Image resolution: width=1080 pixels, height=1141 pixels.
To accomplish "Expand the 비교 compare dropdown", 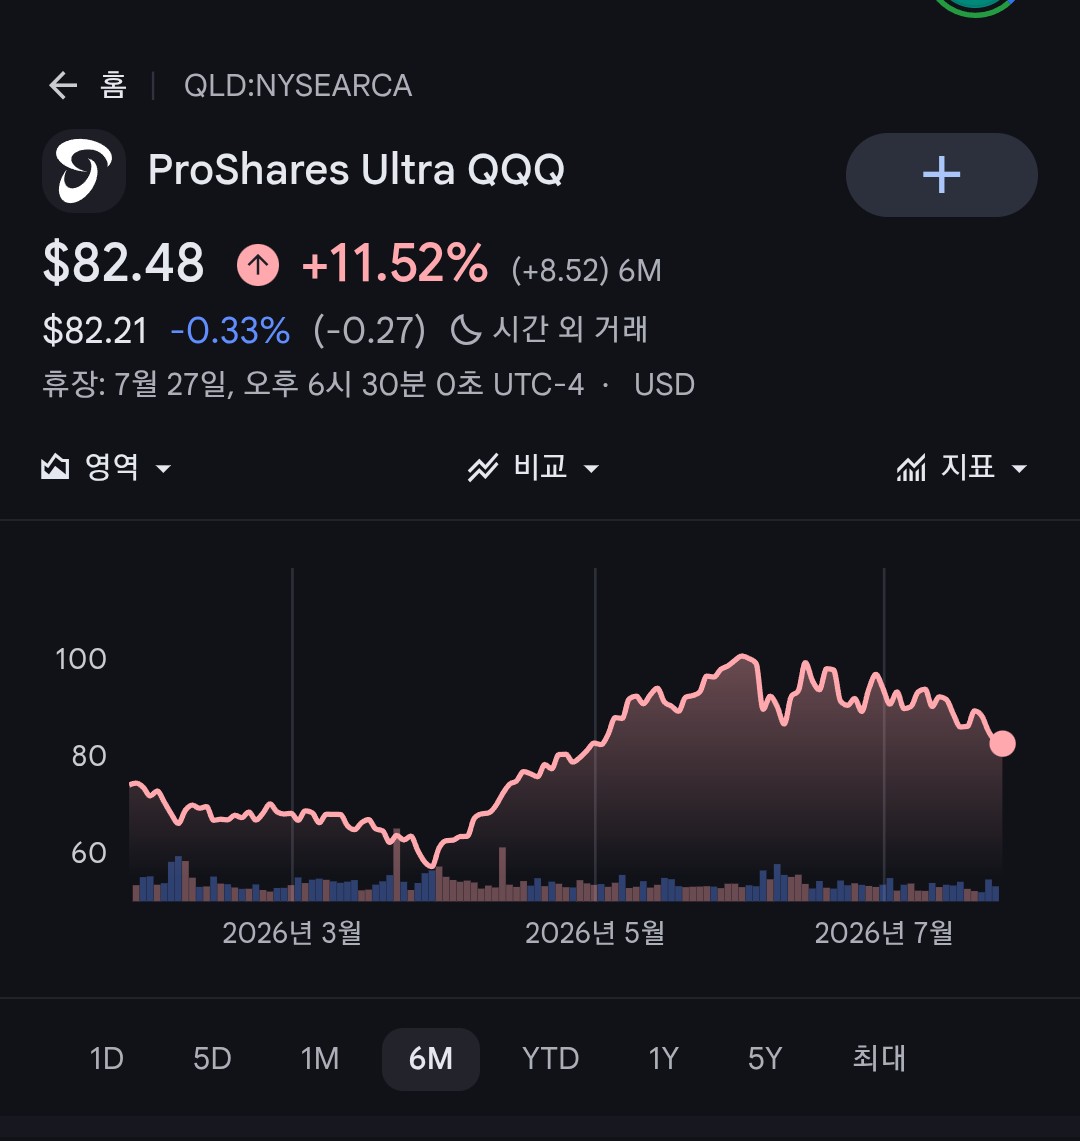I will click(533, 467).
